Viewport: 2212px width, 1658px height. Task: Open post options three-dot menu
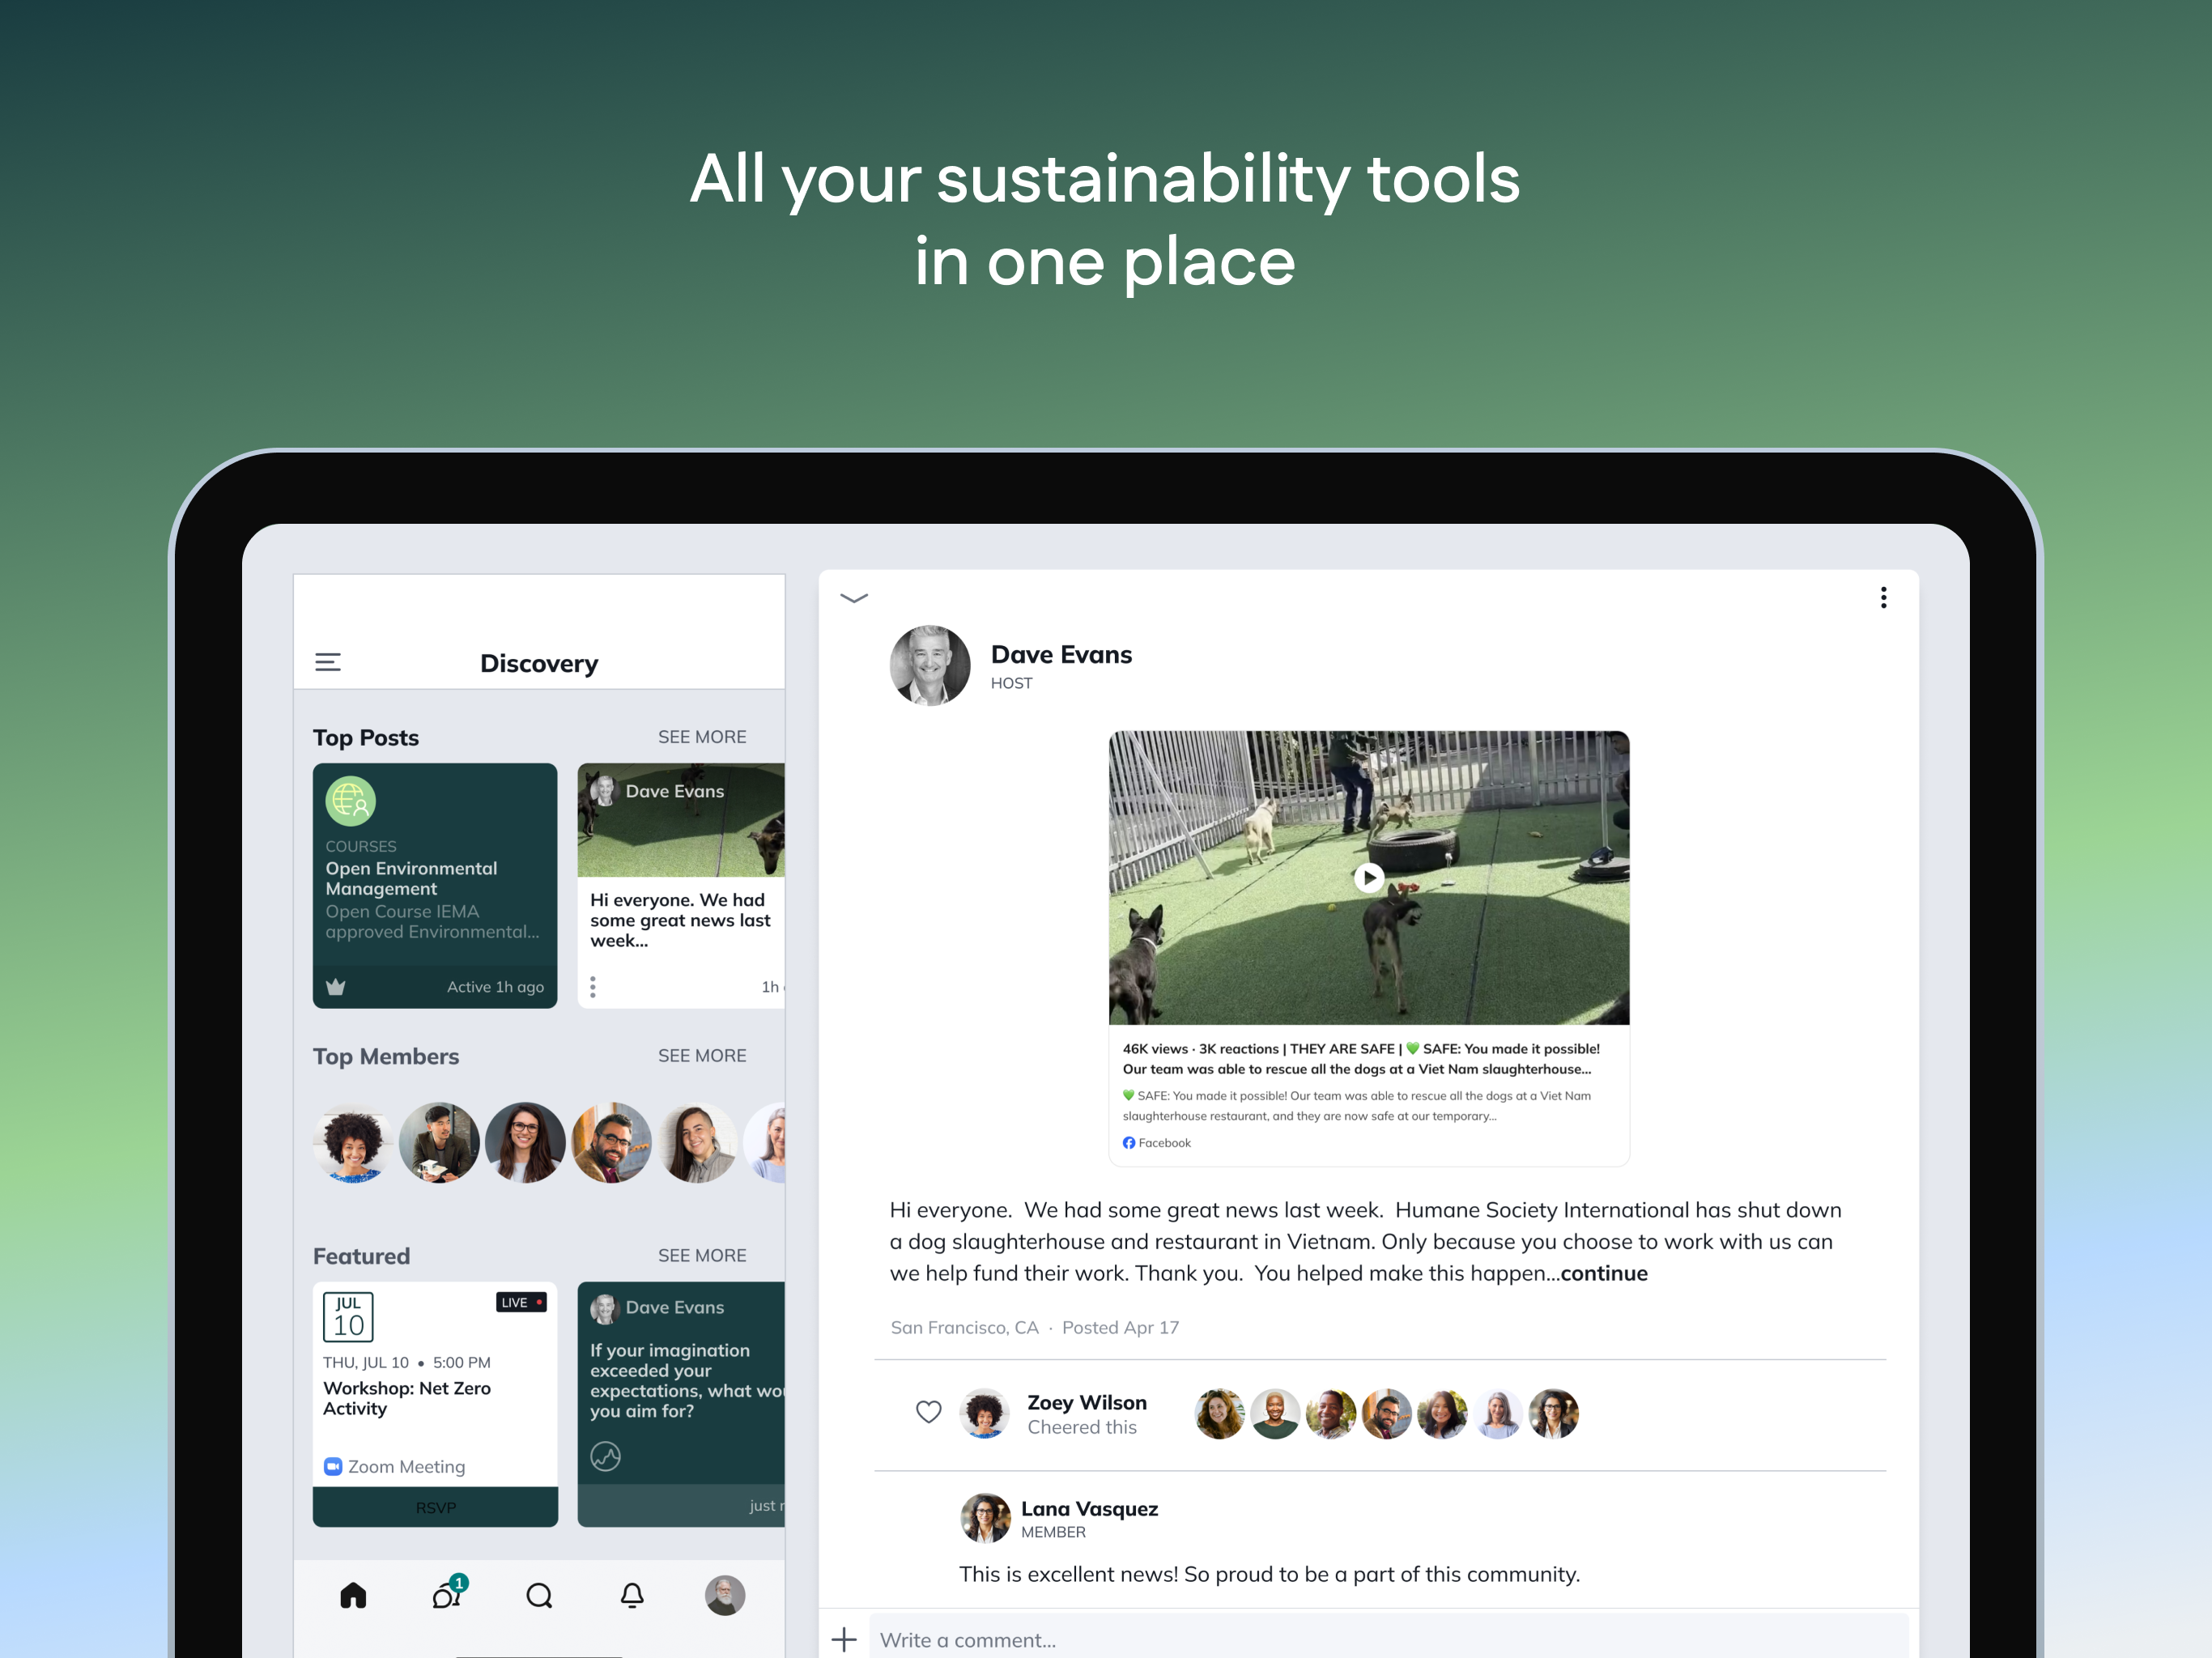coord(1884,598)
